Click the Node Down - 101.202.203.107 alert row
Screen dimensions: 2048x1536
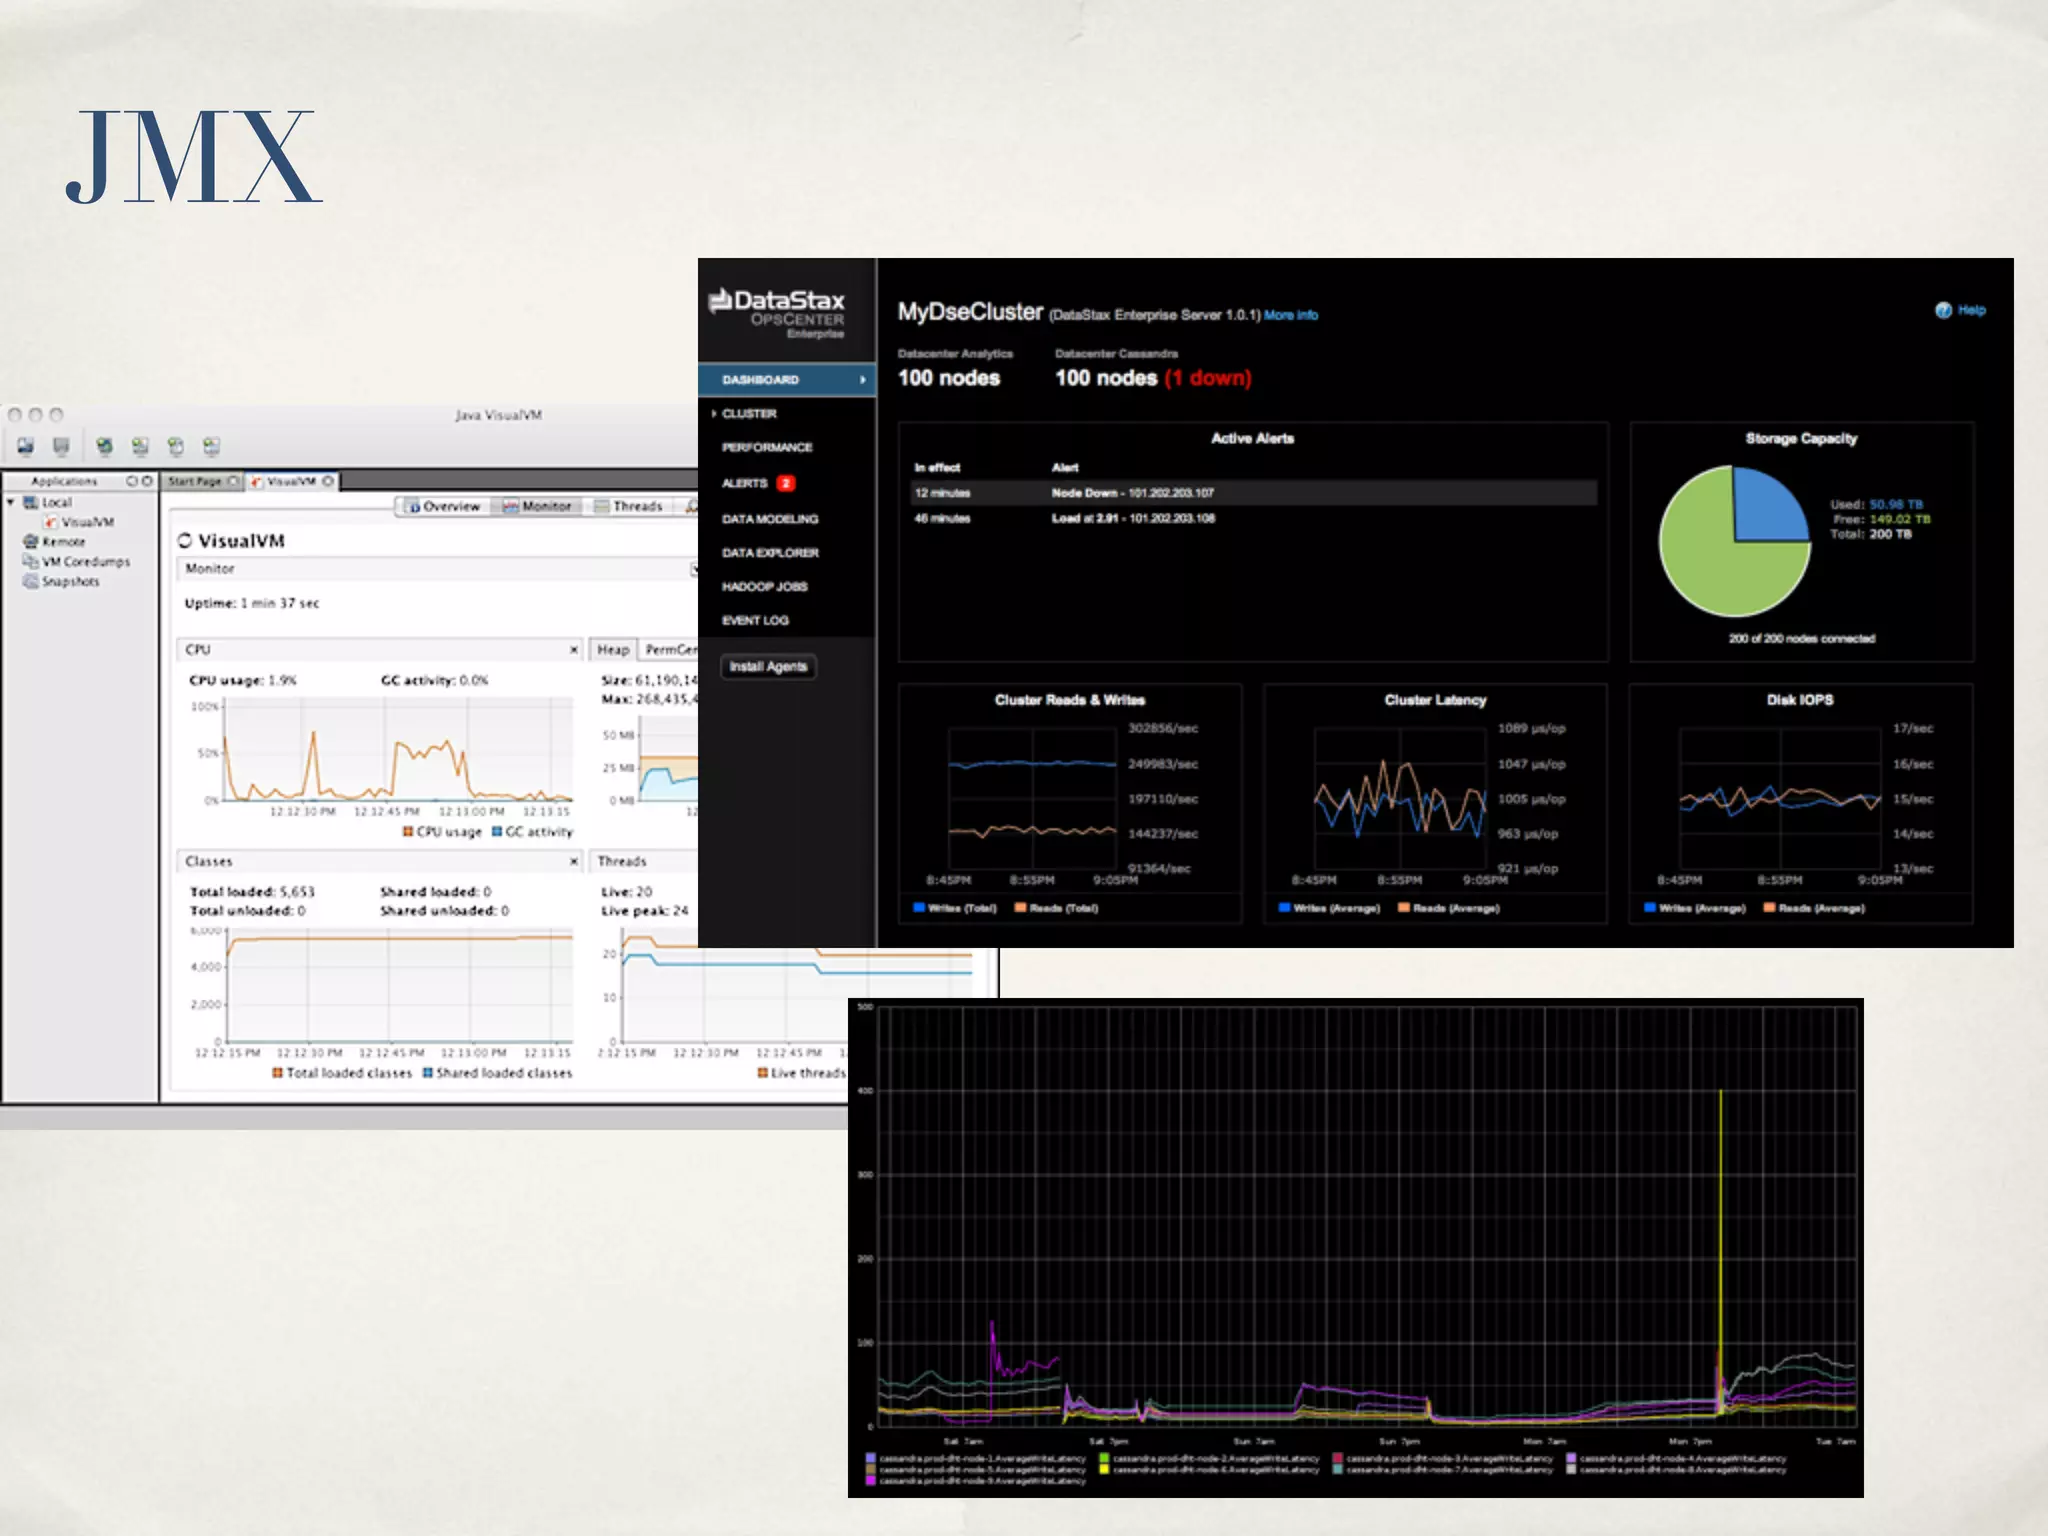click(1254, 493)
